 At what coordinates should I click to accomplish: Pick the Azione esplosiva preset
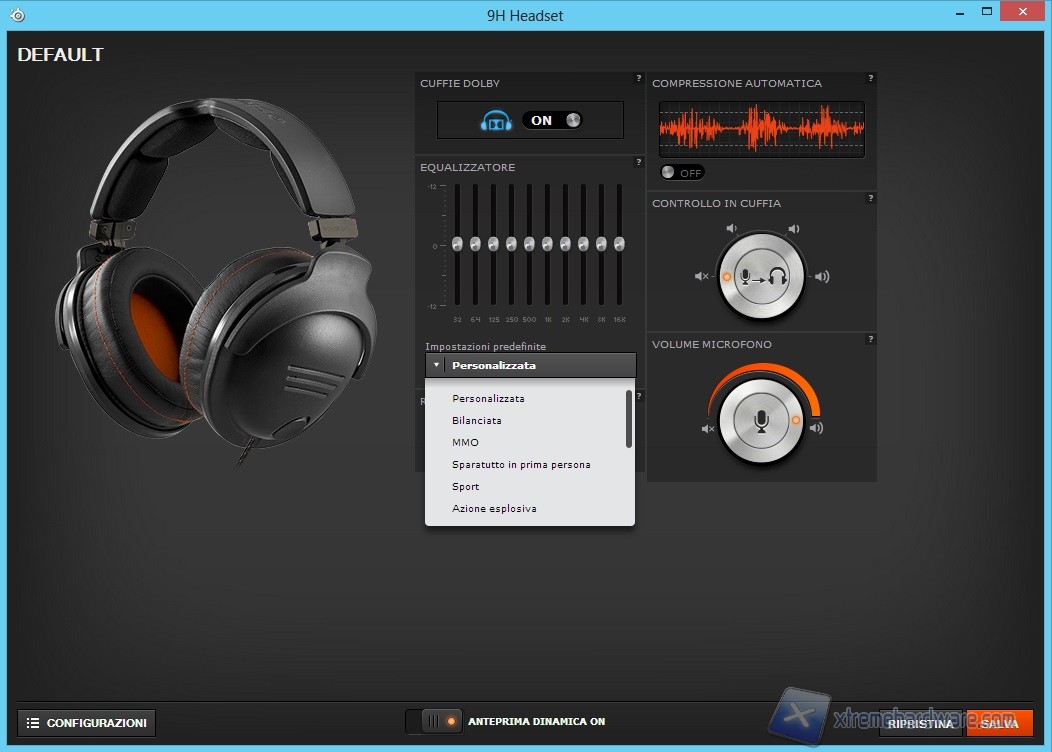click(x=494, y=508)
